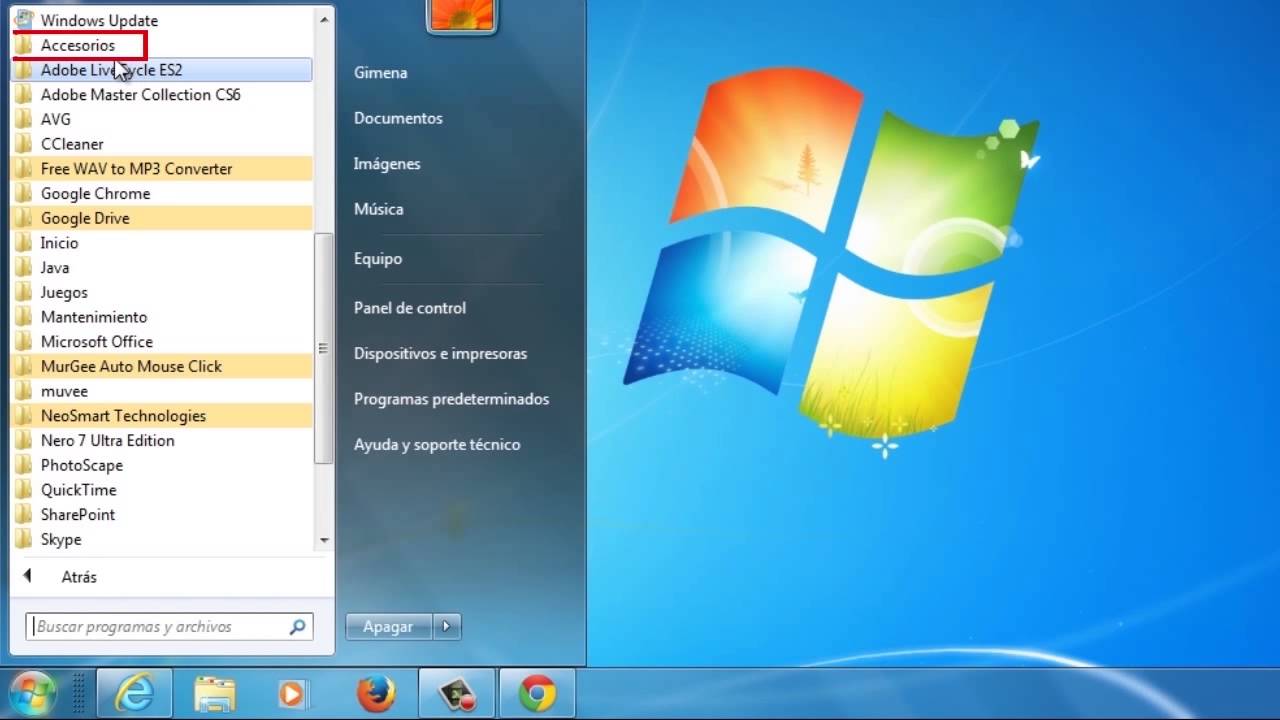Open the muvee folder
This screenshot has height=720, width=1280.
163,391
